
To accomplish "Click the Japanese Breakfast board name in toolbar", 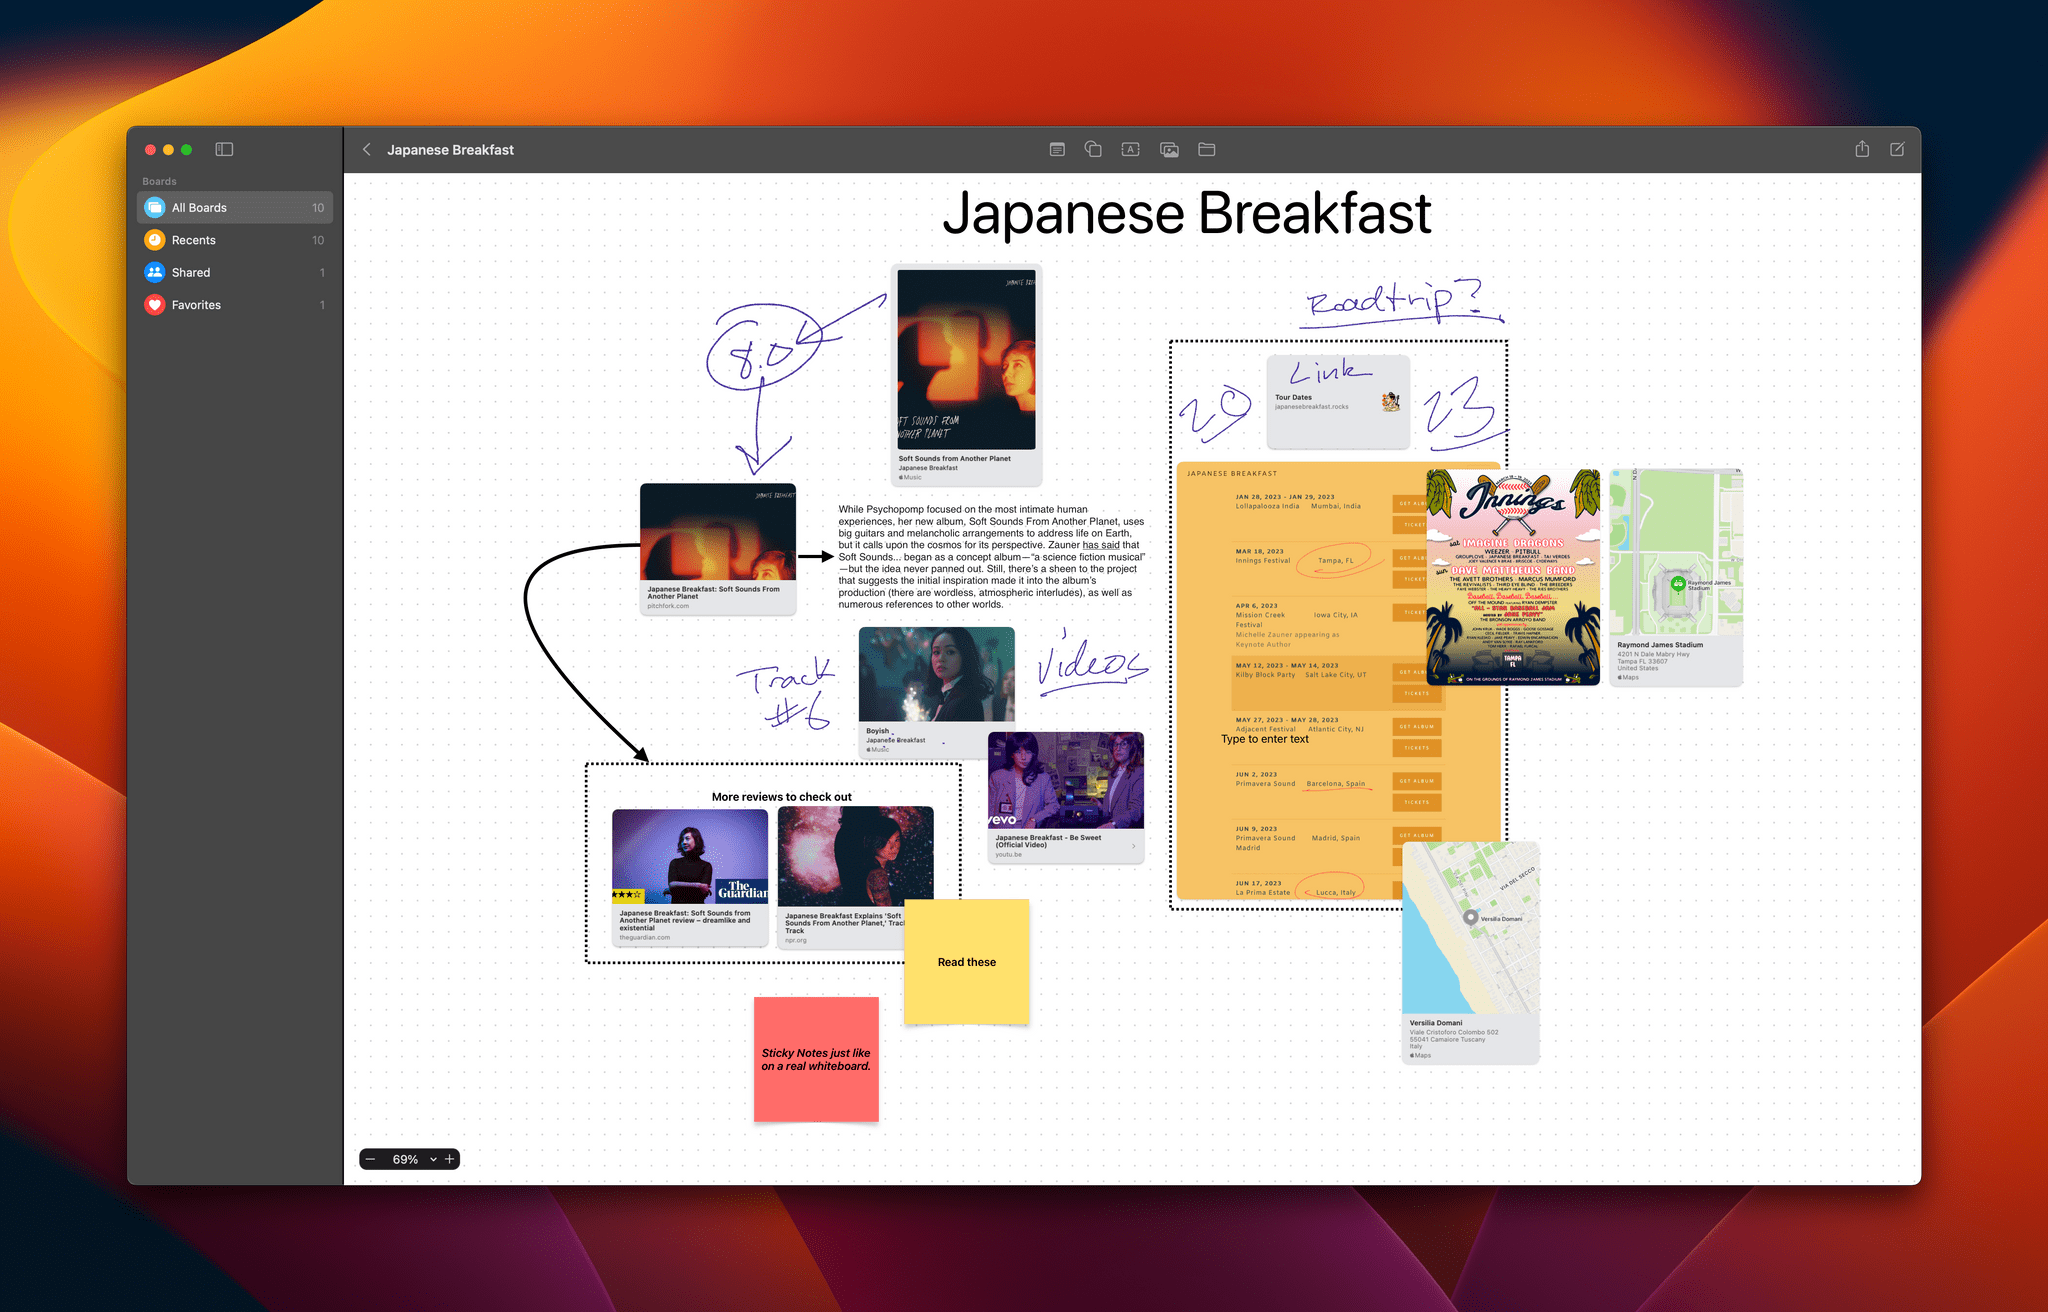I will pyautogui.click(x=450, y=150).
